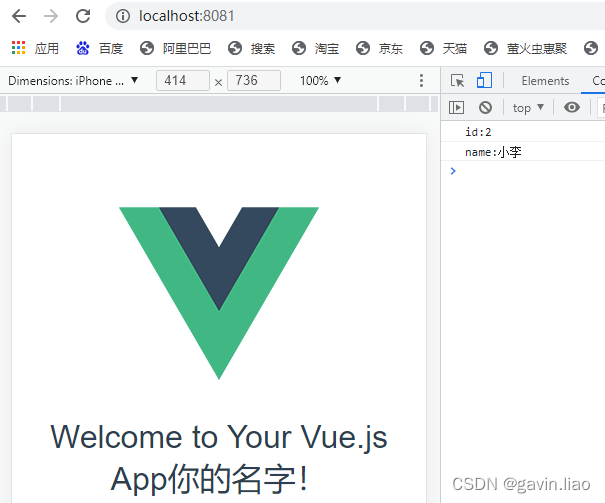Select the id:2 console log line
The image size is (605, 503).
point(523,132)
